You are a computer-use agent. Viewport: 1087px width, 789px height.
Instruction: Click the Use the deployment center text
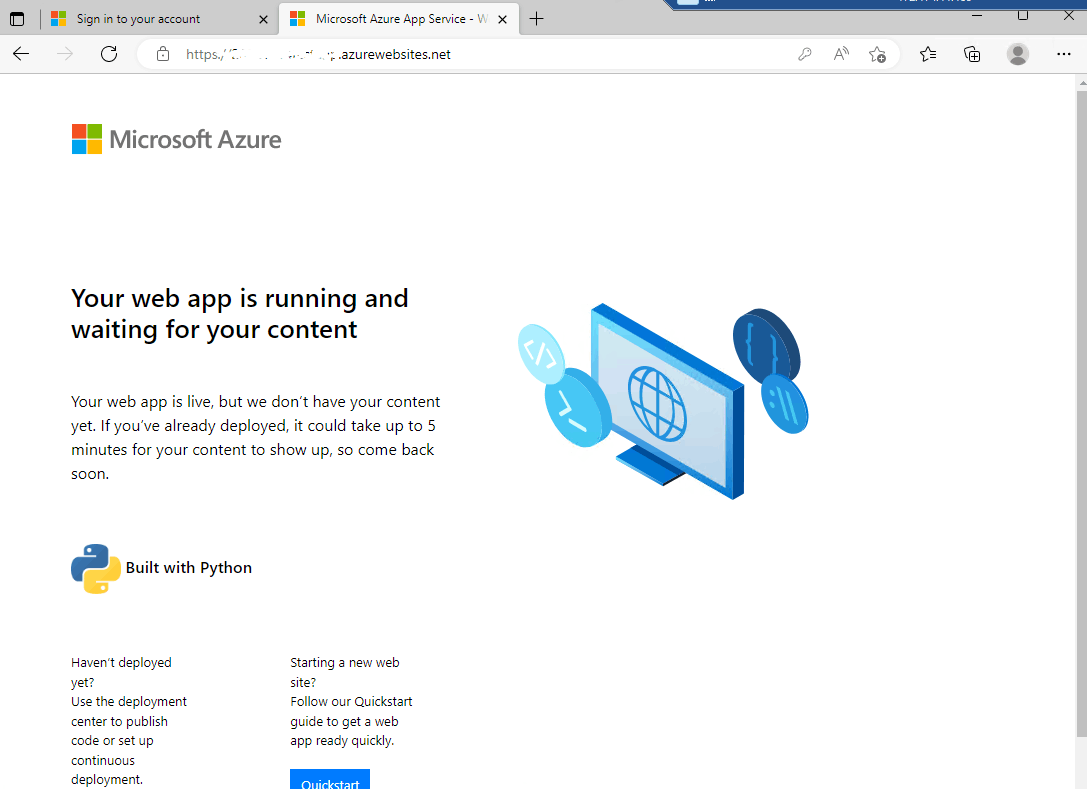pyautogui.click(x=129, y=740)
